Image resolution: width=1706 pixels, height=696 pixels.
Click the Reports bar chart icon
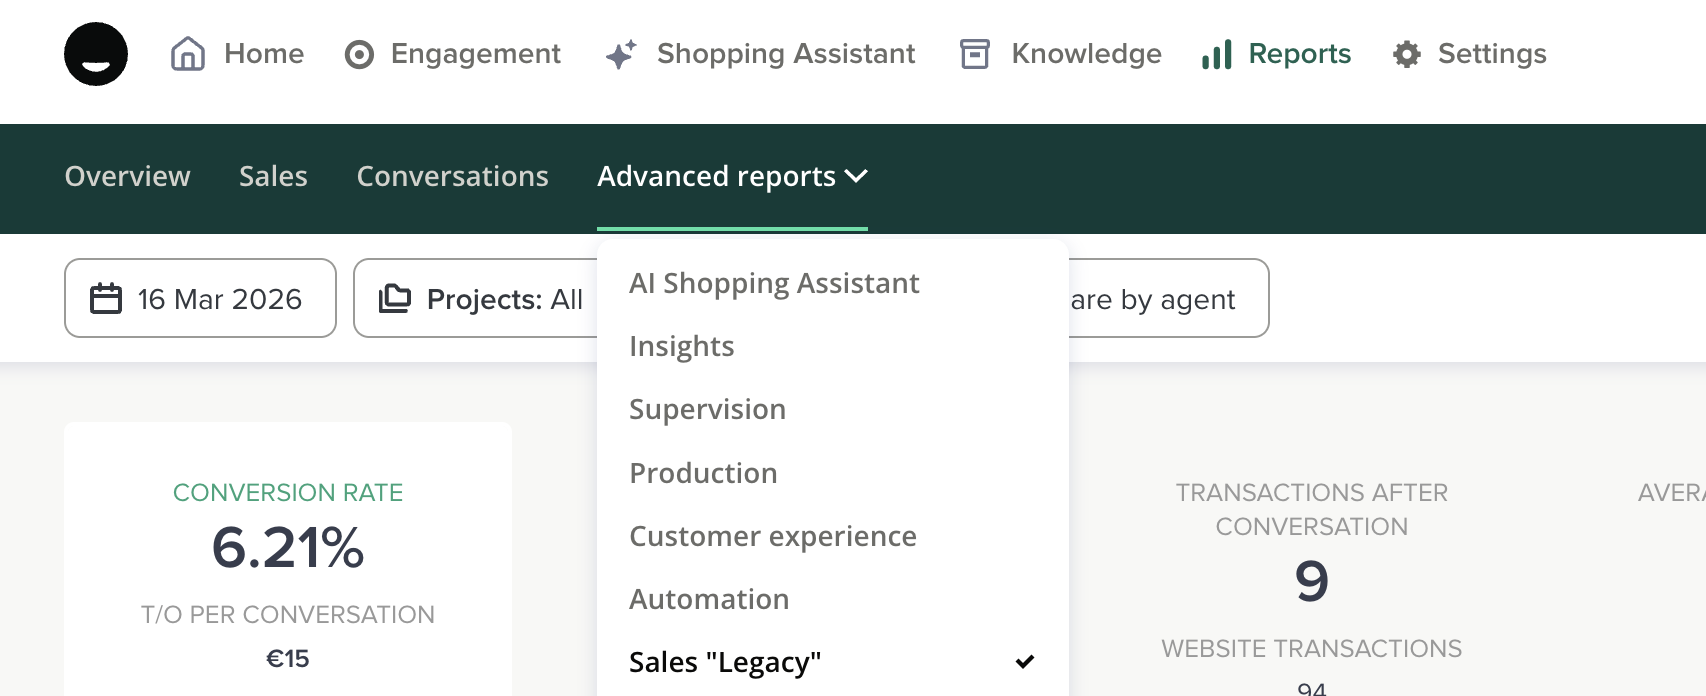[1216, 54]
